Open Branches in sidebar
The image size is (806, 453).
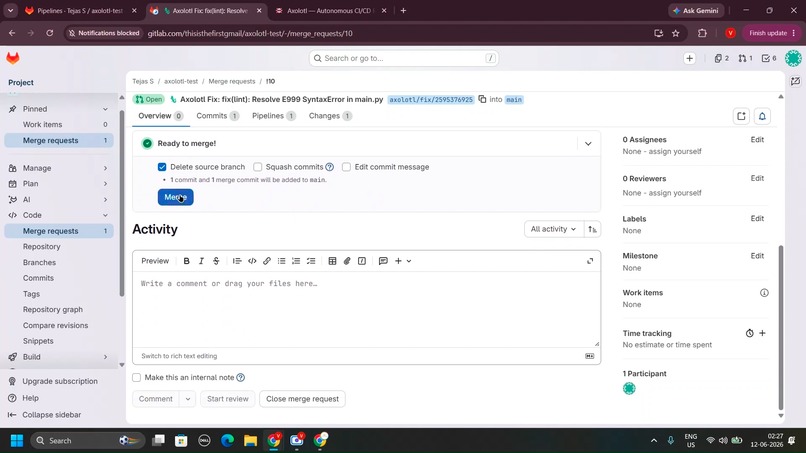(x=39, y=262)
